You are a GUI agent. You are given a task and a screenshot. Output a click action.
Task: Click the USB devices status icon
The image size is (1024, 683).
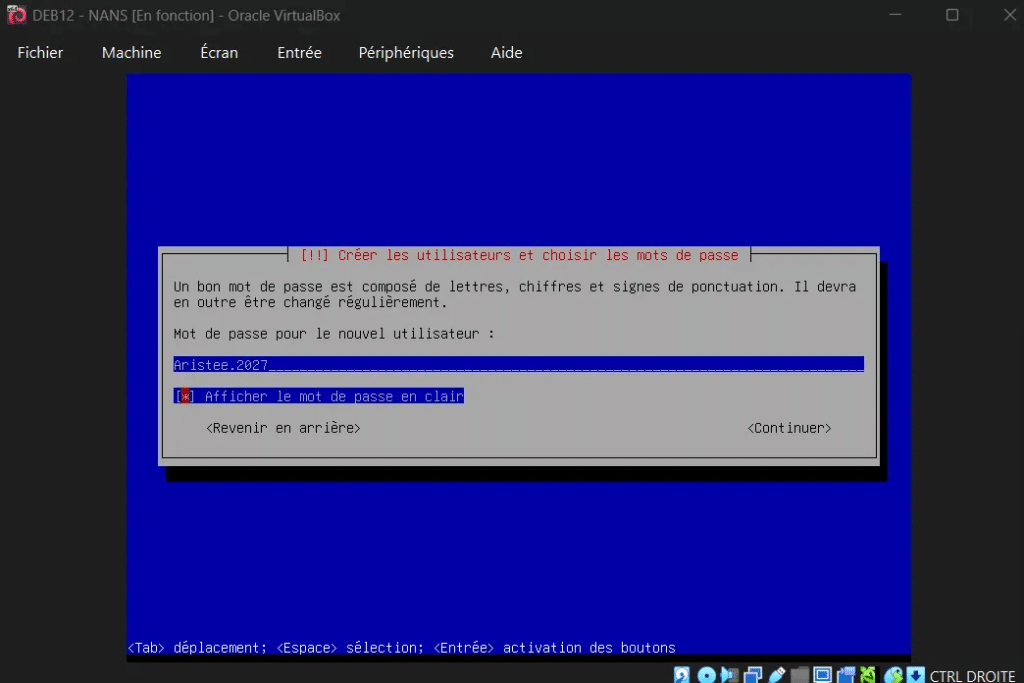(777, 675)
